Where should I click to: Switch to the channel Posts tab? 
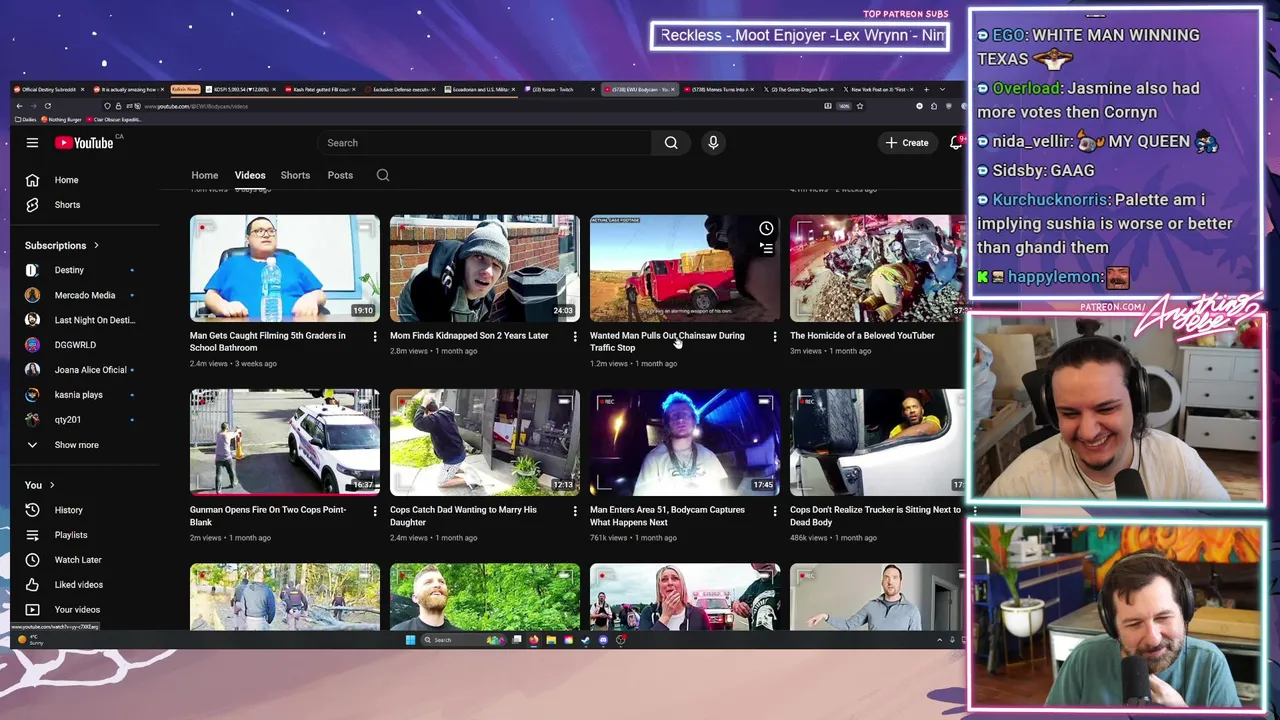click(x=340, y=175)
